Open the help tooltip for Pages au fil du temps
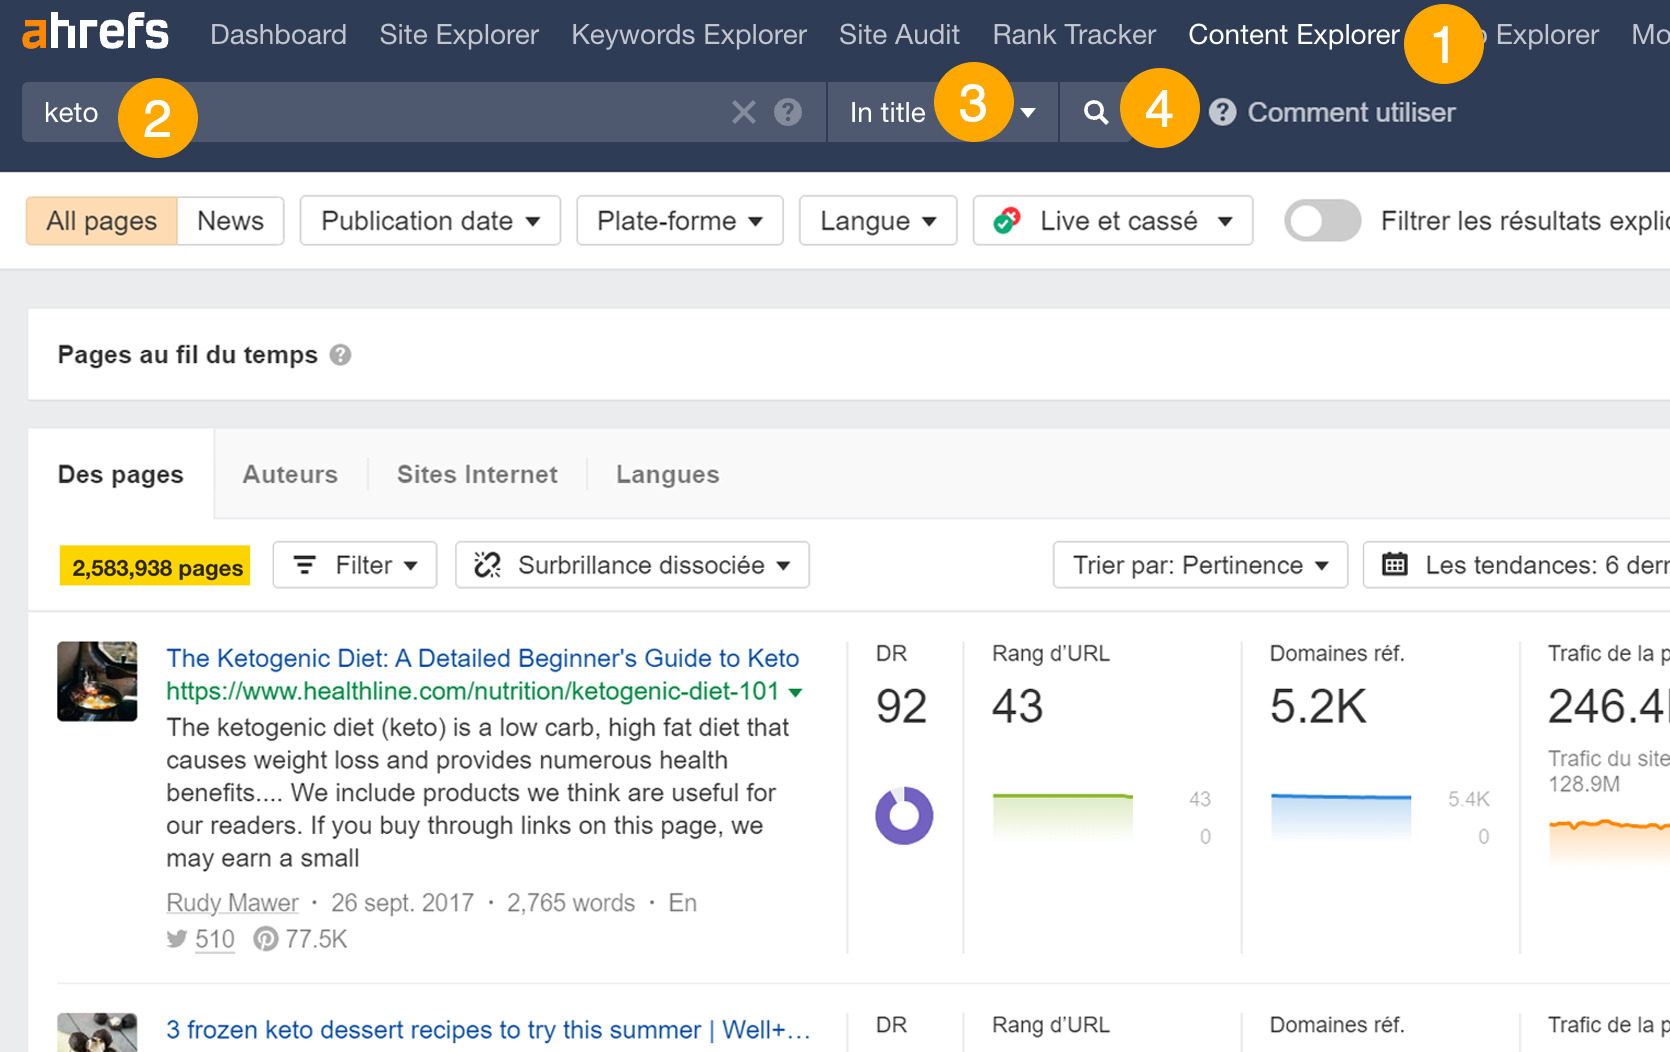This screenshot has height=1052, width=1670. click(340, 354)
